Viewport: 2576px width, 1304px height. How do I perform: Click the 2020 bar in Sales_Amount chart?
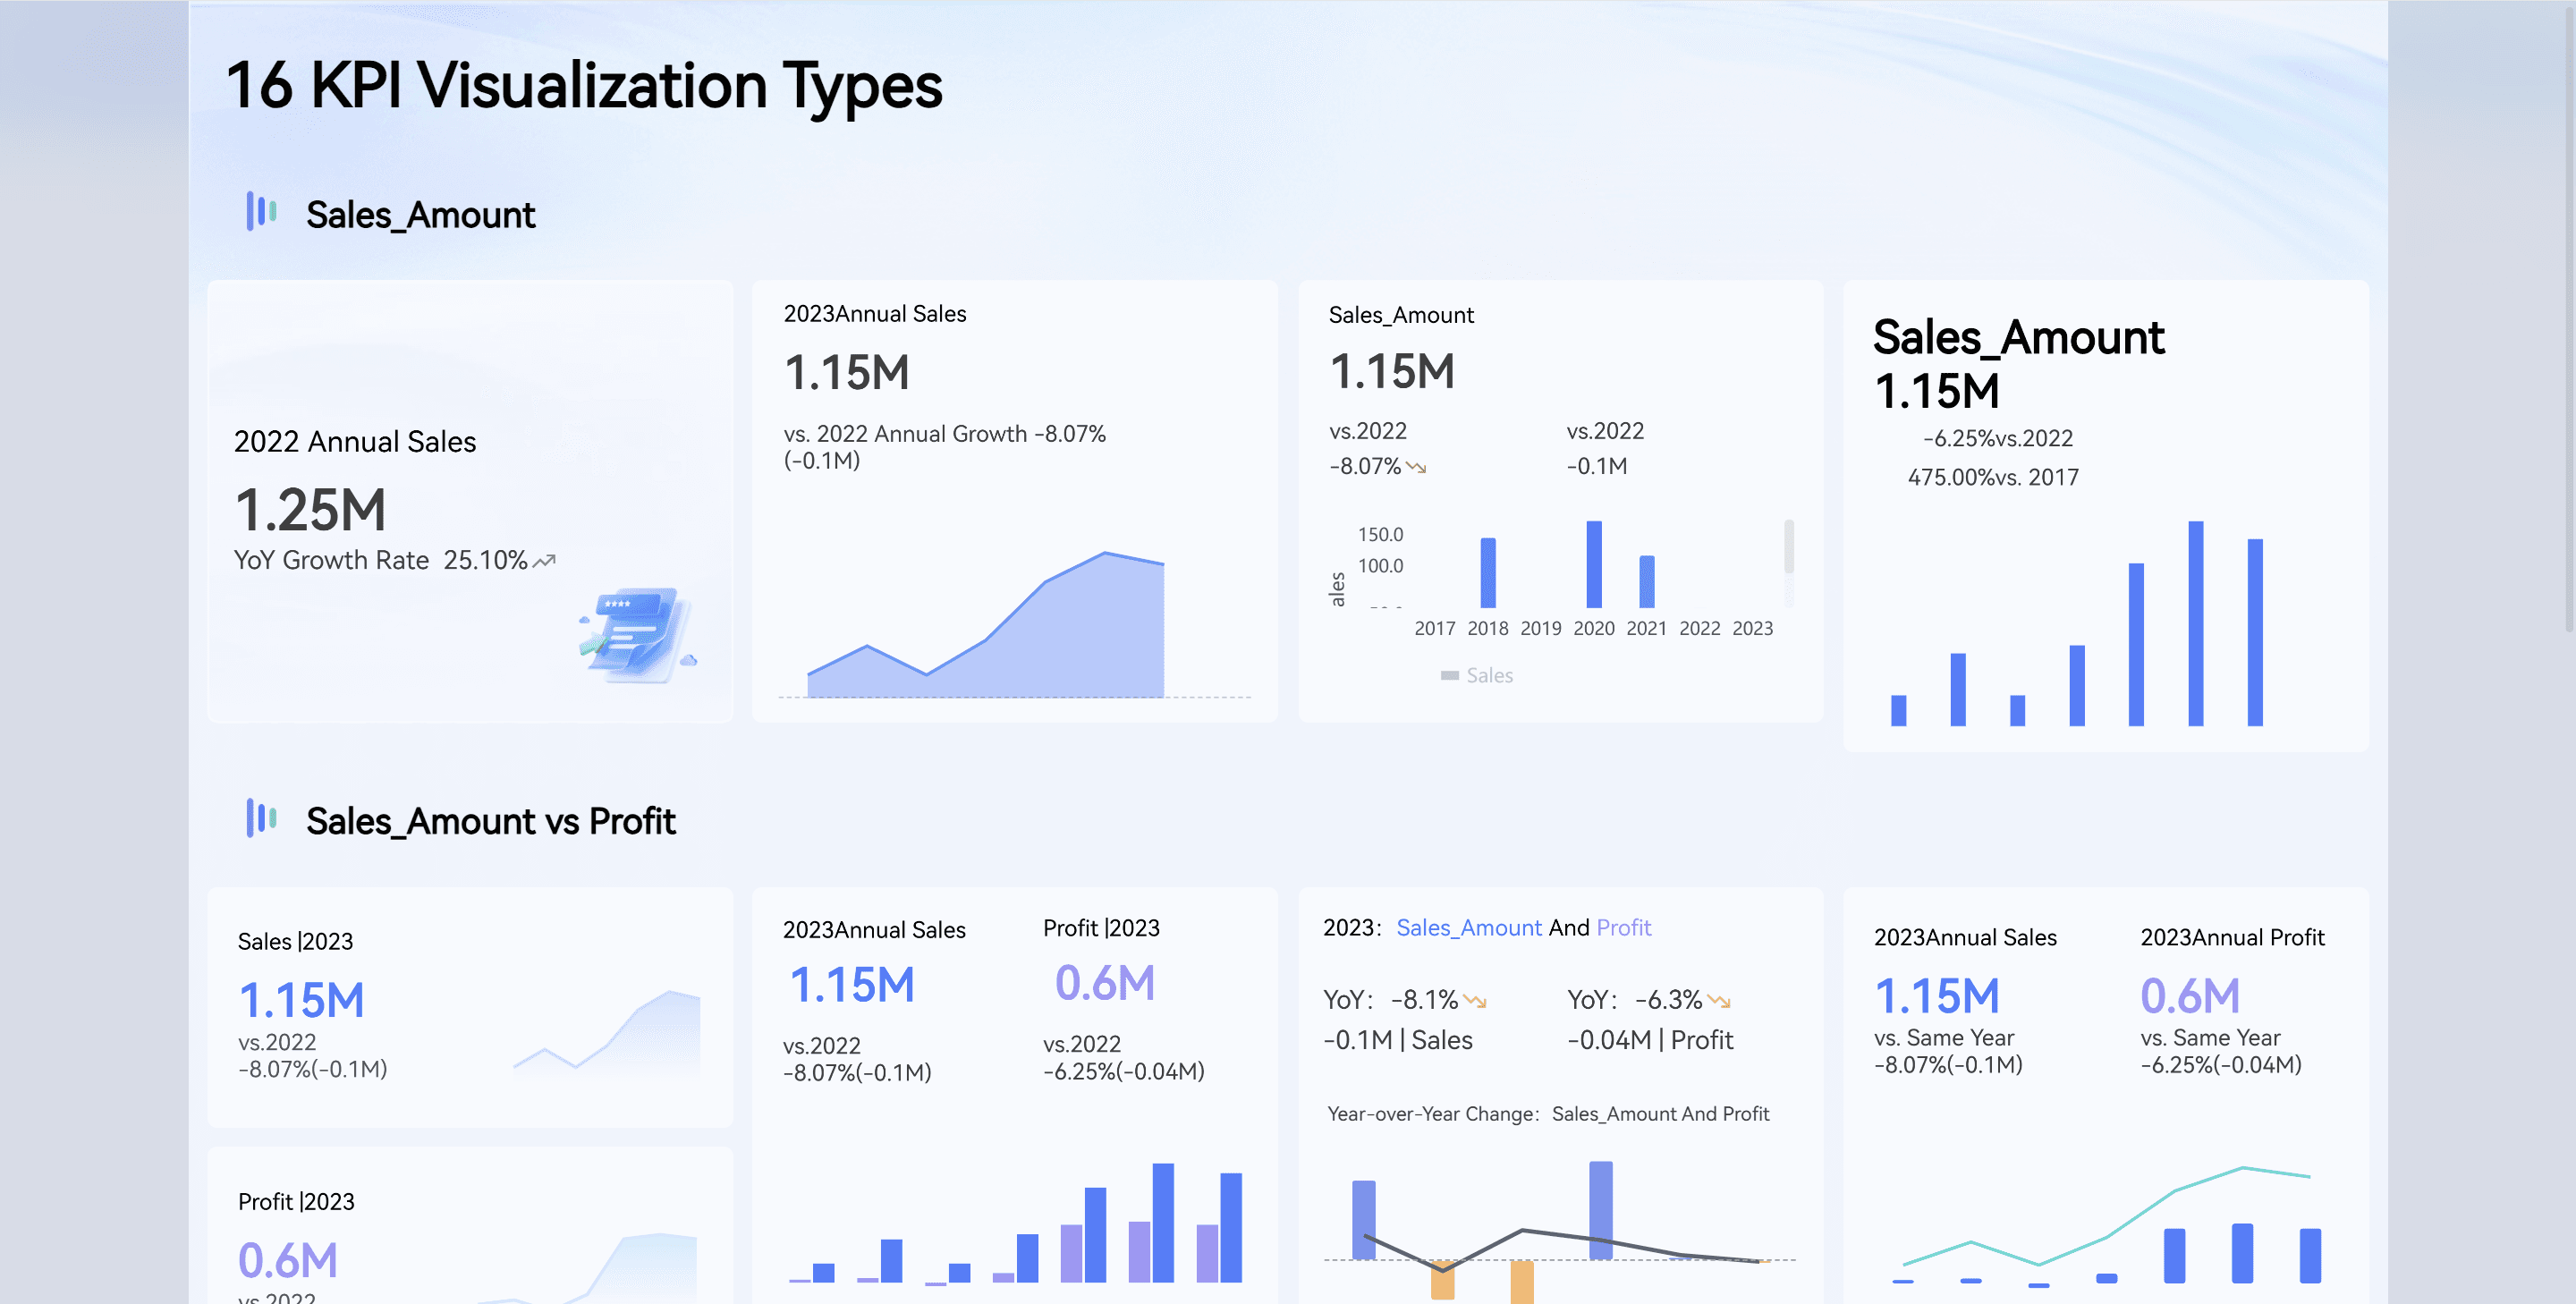(1594, 564)
